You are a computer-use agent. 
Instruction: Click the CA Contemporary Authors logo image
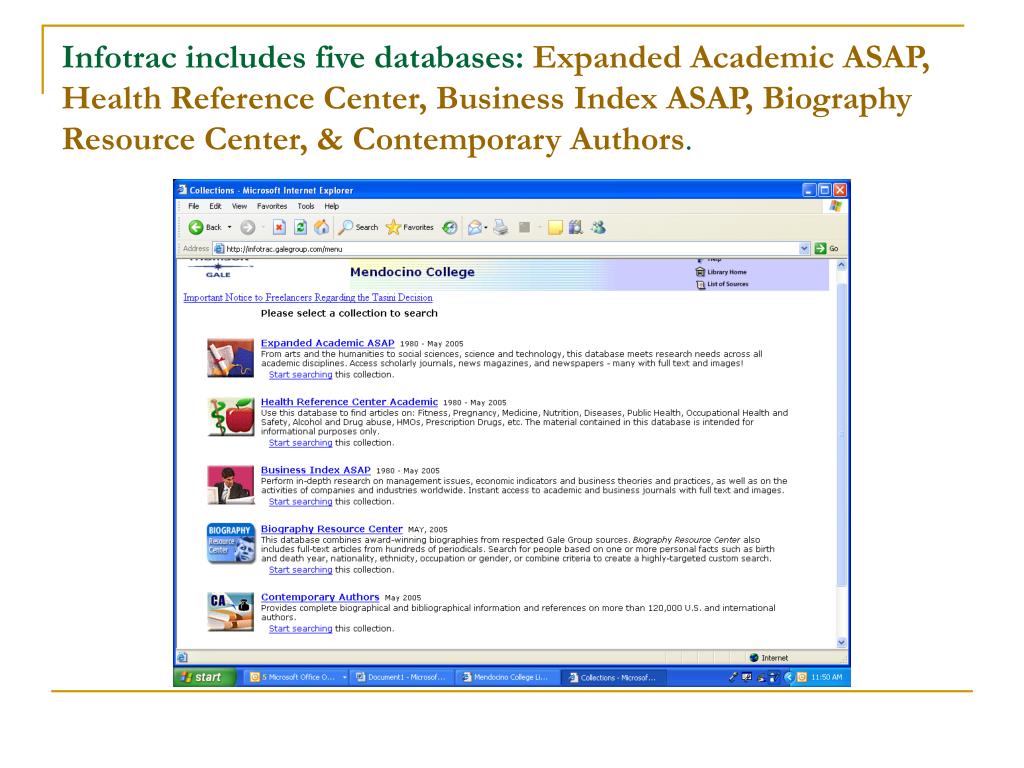[231, 611]
